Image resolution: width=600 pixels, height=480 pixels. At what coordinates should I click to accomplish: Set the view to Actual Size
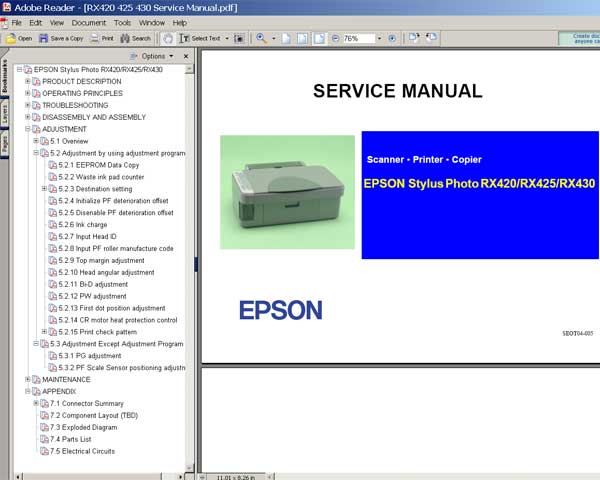(286, 38)
